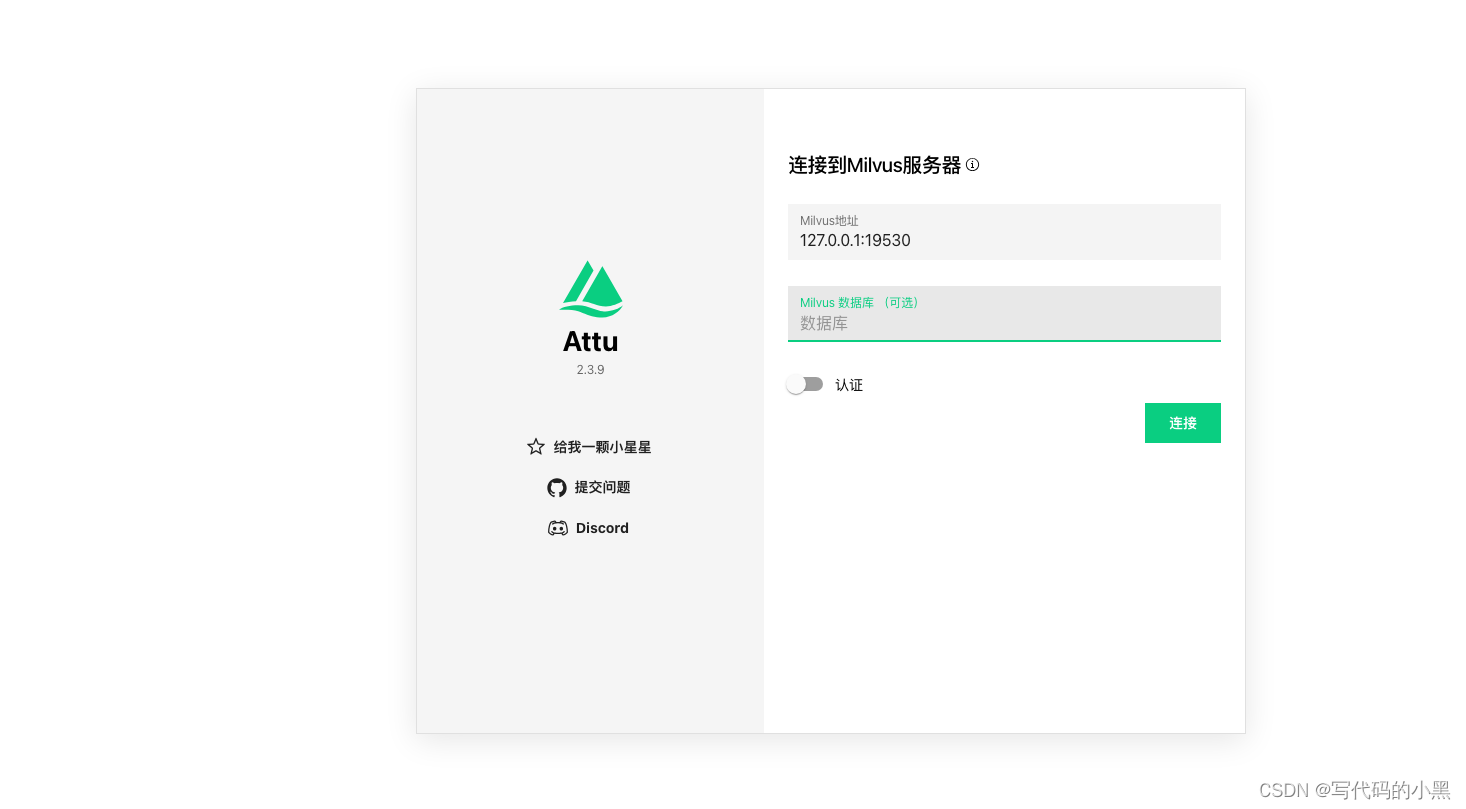The height and width of the screenshot is (809, 1466).
Task: Toggle the 认证 authentication switch
Action: point(805,384)
